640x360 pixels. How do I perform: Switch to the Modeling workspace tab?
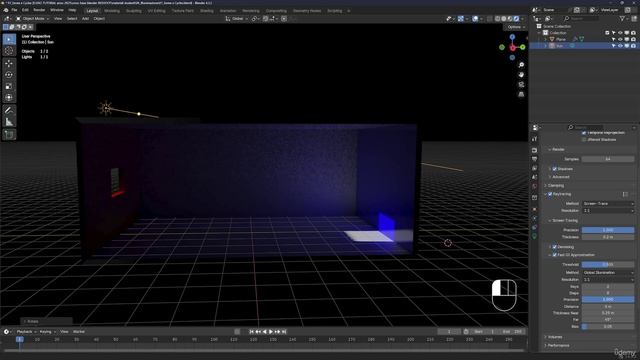pyautogui.click(x=112, y=11)
